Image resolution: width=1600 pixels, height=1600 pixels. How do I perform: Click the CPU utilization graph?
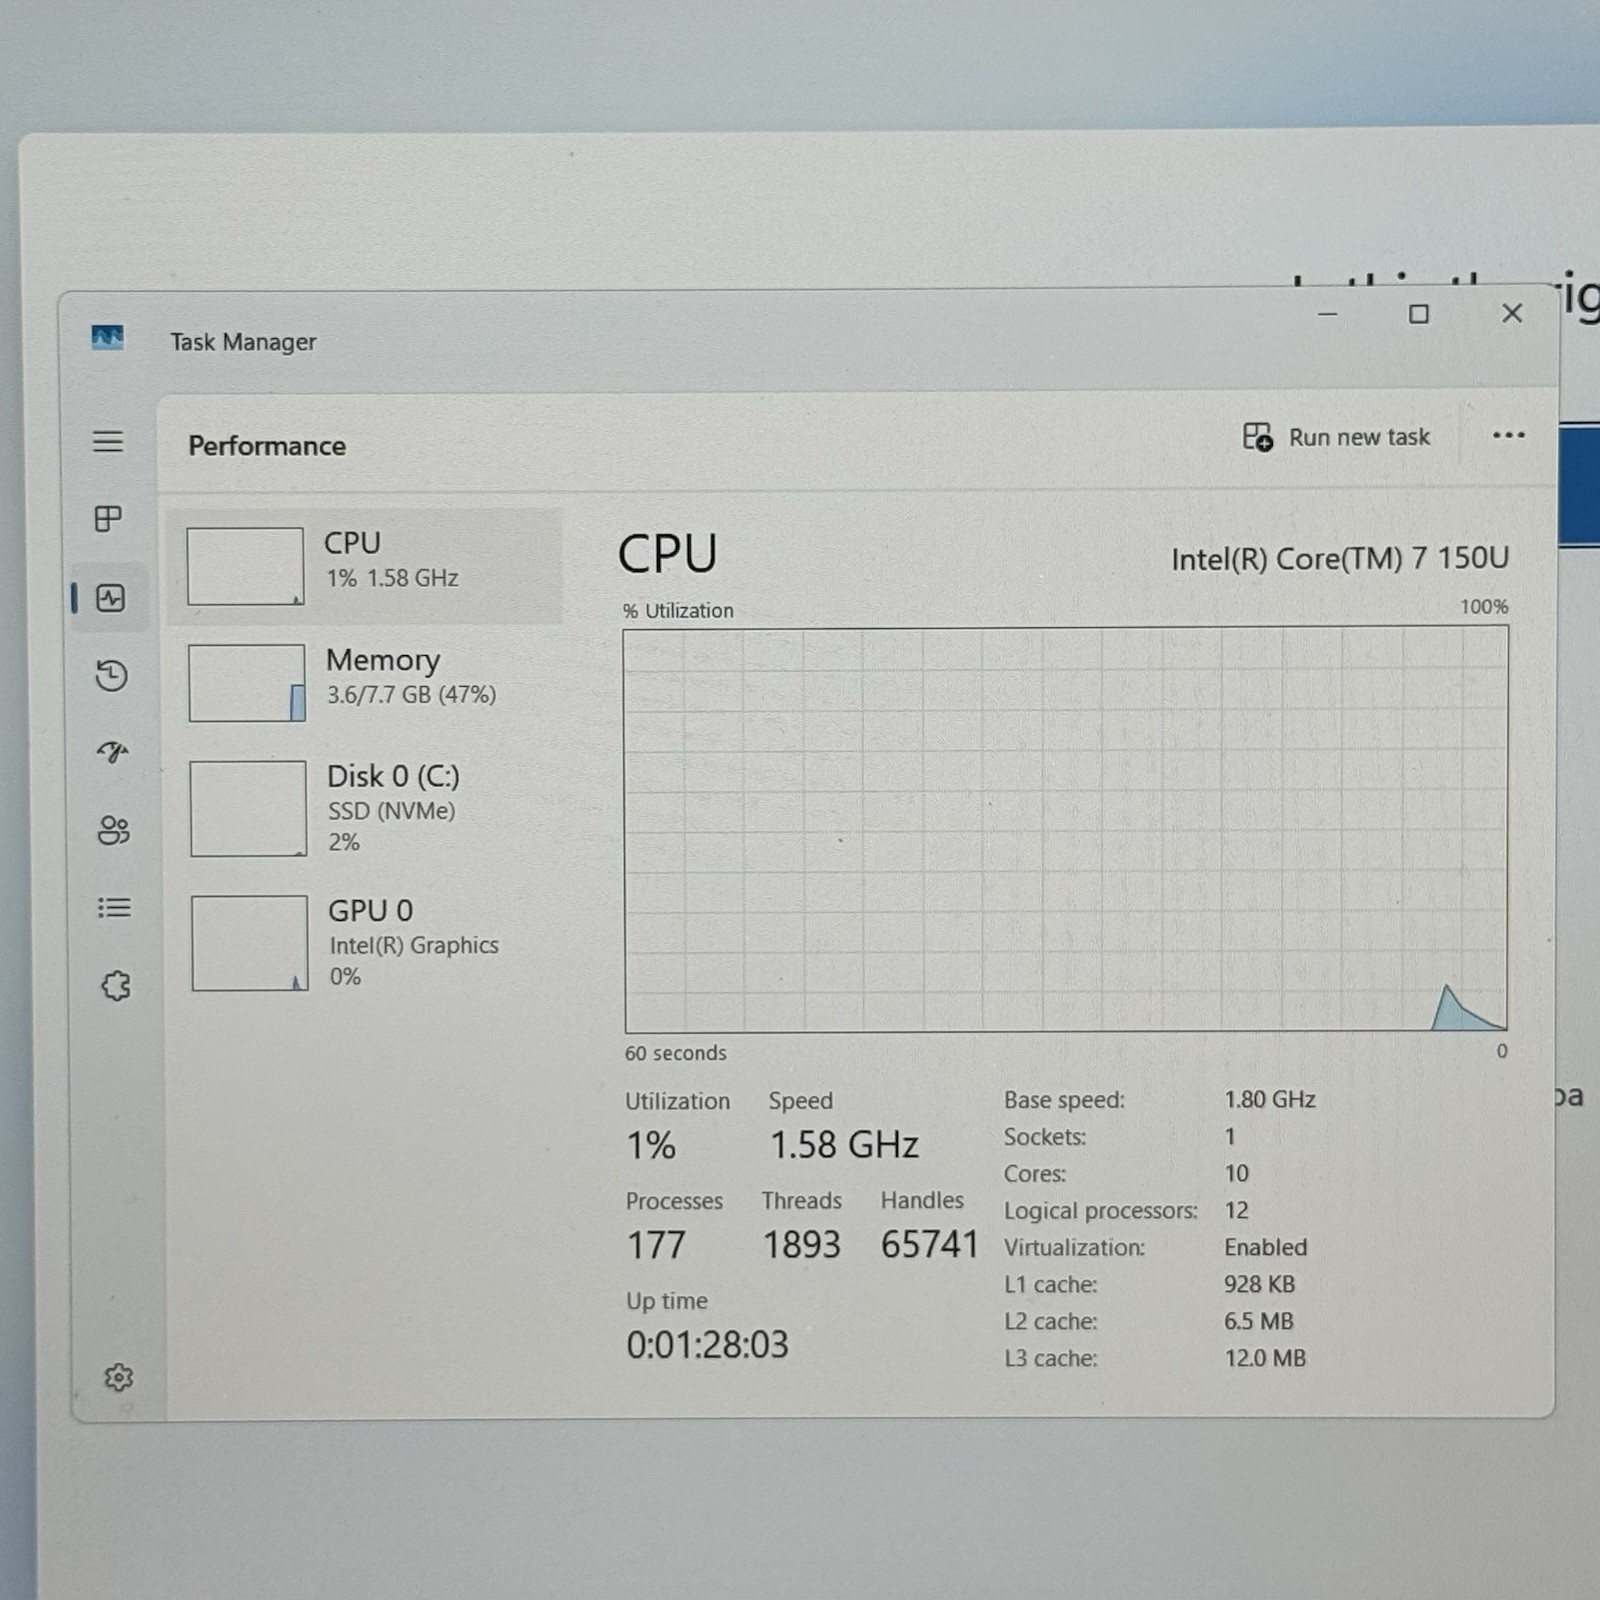[1066, 829]
